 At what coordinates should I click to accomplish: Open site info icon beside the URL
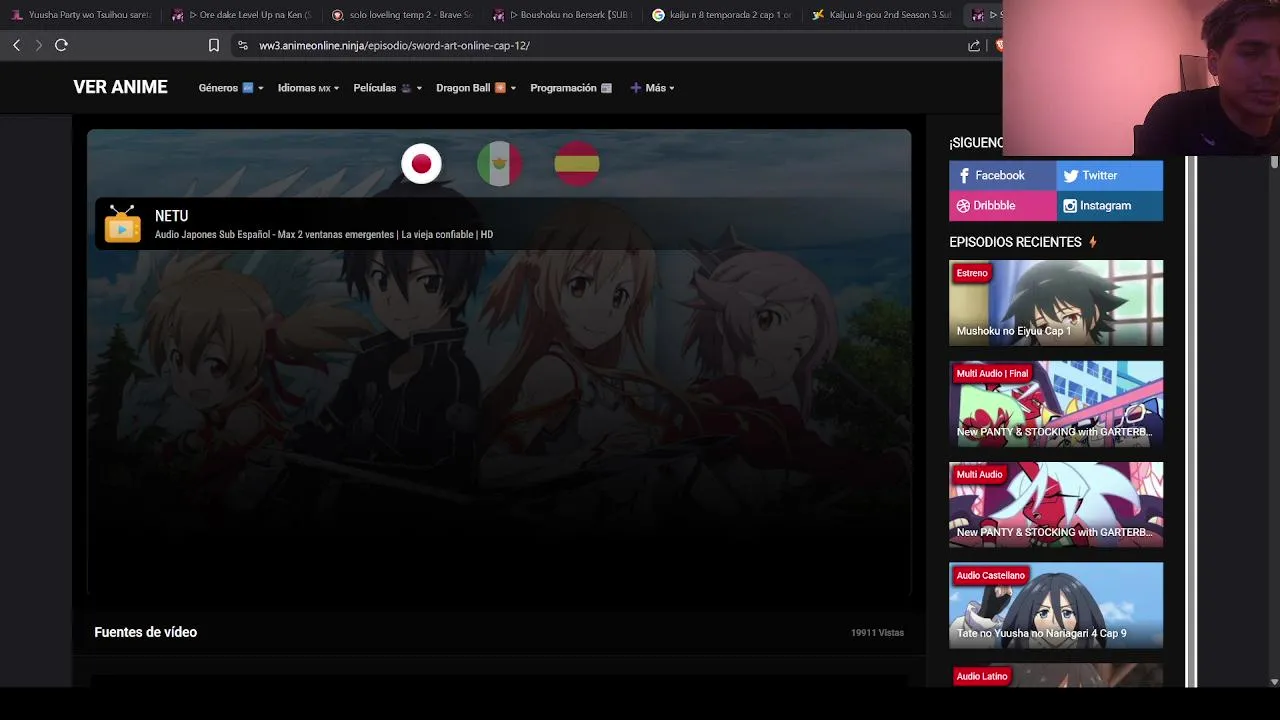pyautogui.click(x=242, y=45)
